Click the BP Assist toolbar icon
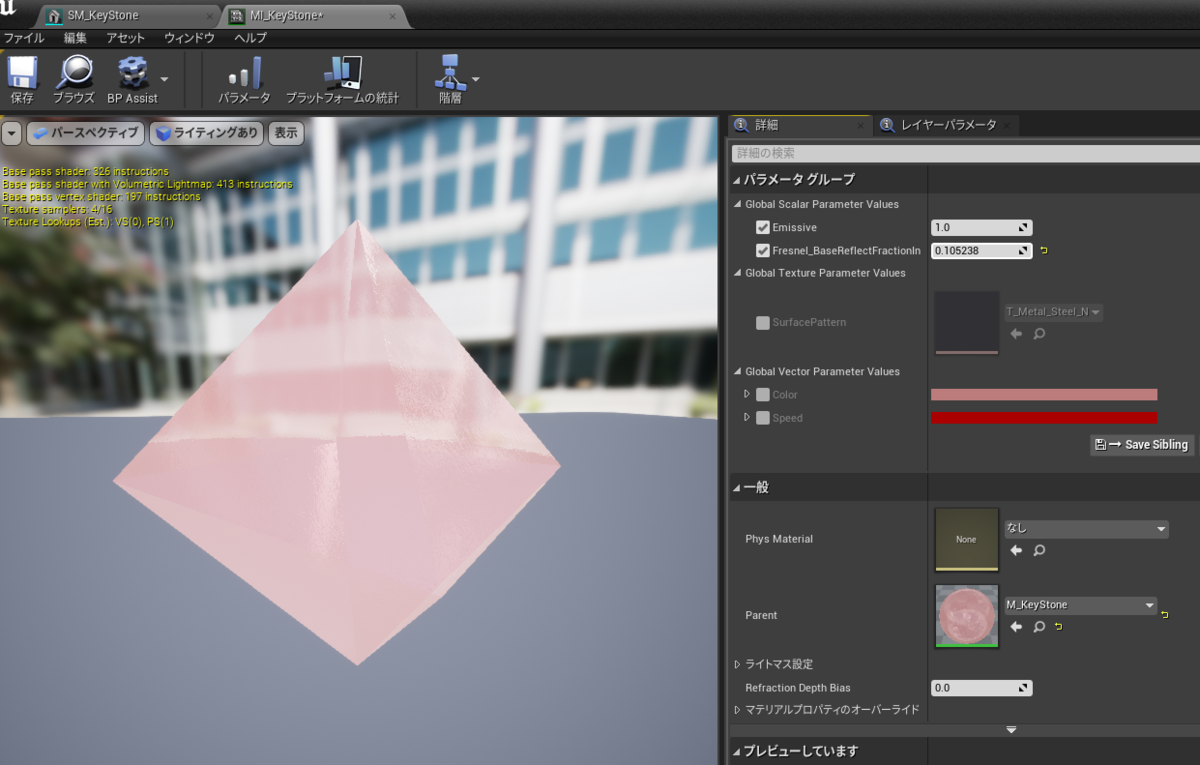Screen dimensions: 1200x765 point(132,72)
